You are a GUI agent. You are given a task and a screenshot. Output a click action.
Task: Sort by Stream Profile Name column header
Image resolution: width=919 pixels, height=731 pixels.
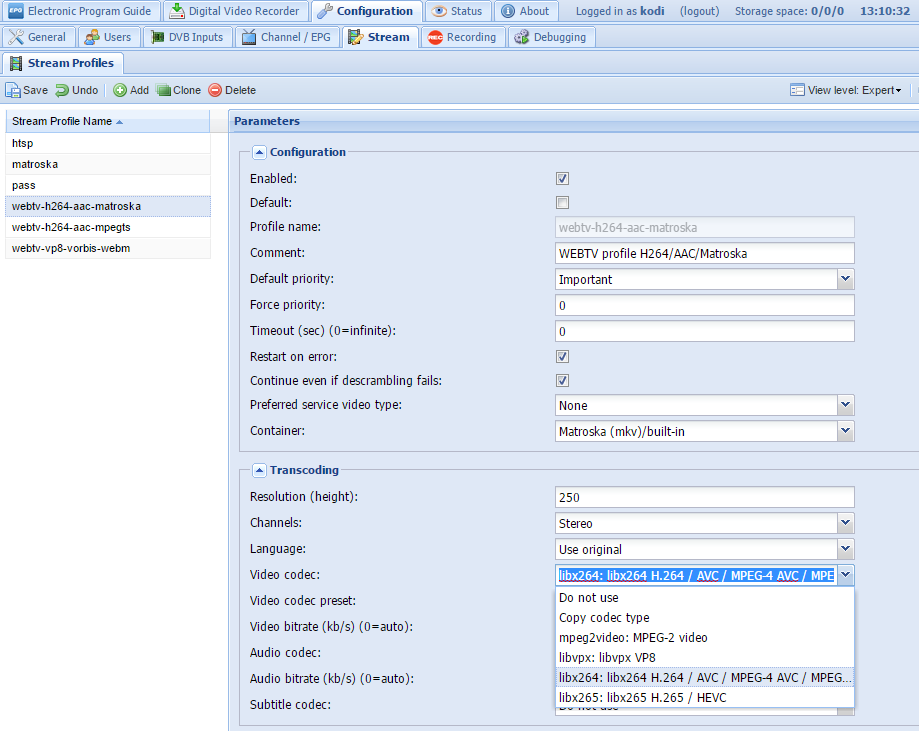coord(108,121)
